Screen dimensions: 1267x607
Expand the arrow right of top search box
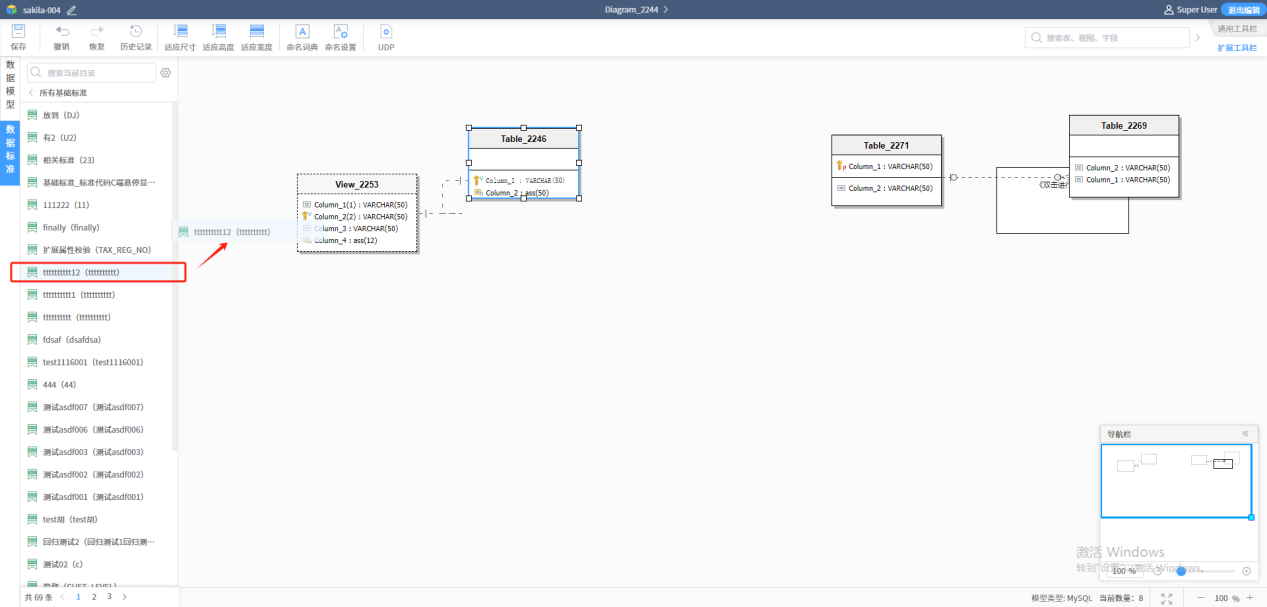tap(1198, 37)
